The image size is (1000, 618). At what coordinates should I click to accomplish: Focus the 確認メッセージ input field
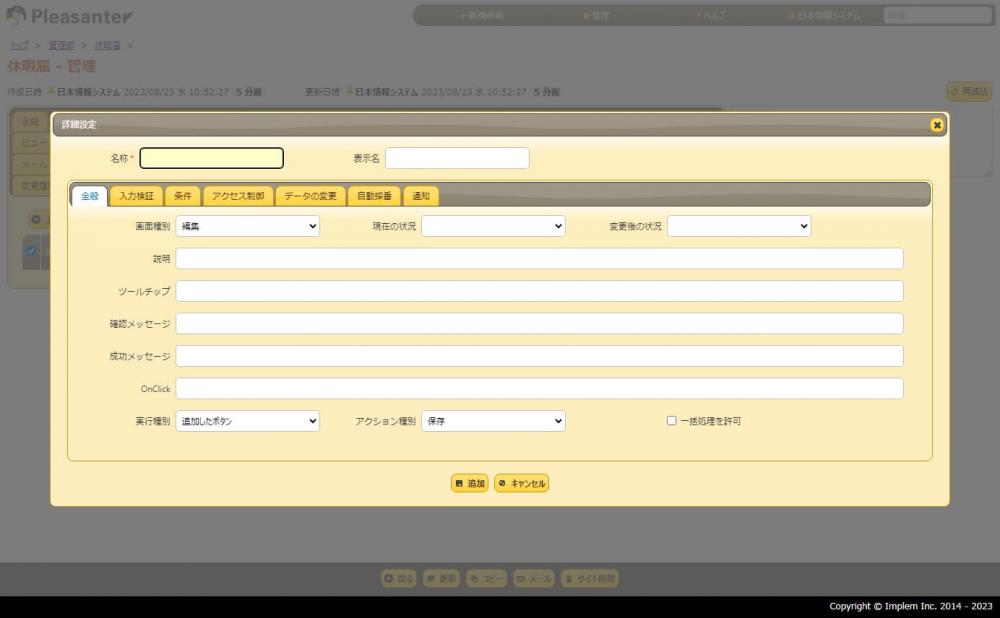[x=539, y=324]
